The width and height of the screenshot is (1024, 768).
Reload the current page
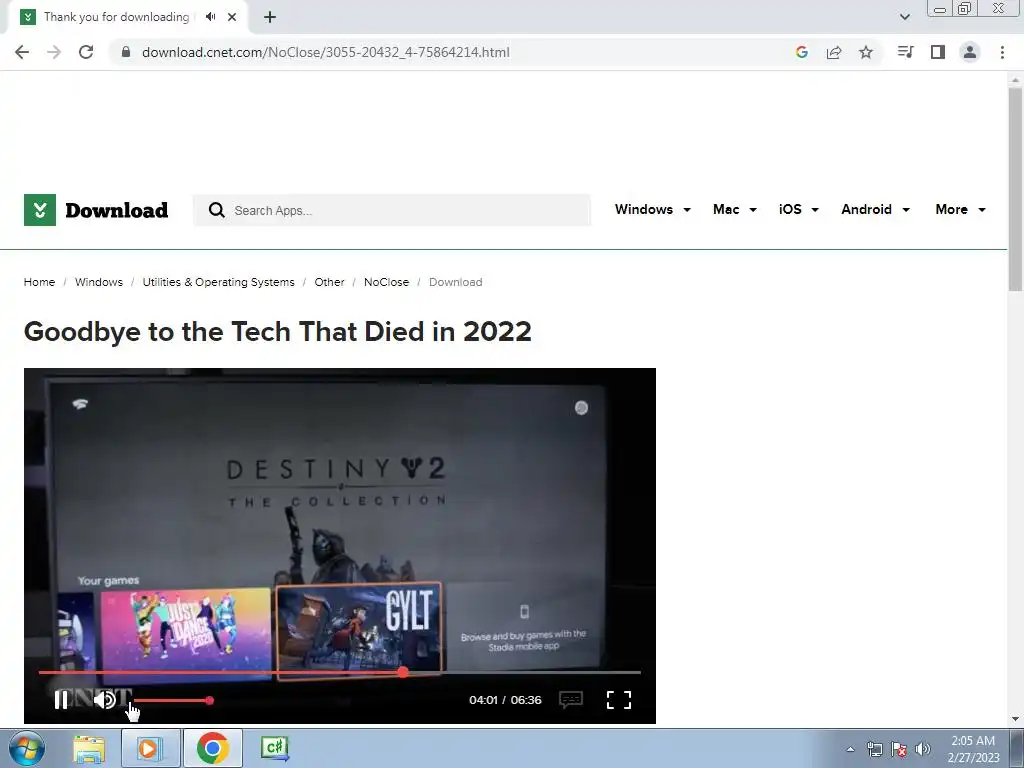(x=86, y=52)
